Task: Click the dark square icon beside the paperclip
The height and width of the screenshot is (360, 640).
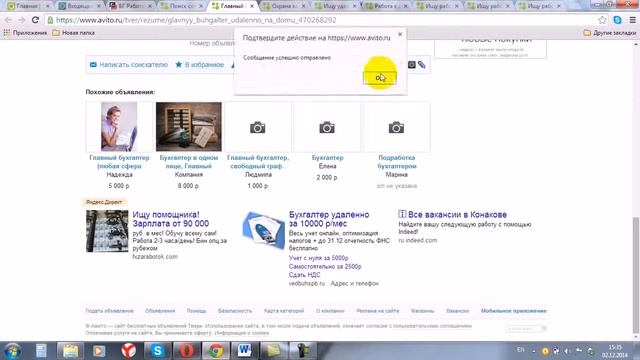Action: click(411, 64)
